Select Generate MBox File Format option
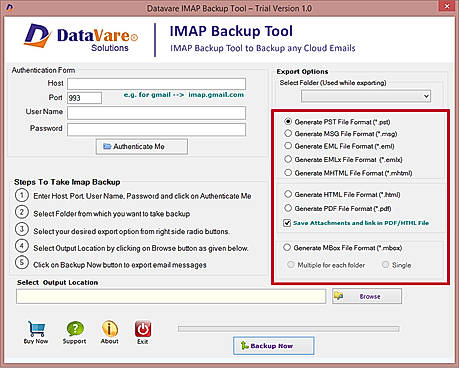459x368 pixels. tap(287, 247)
